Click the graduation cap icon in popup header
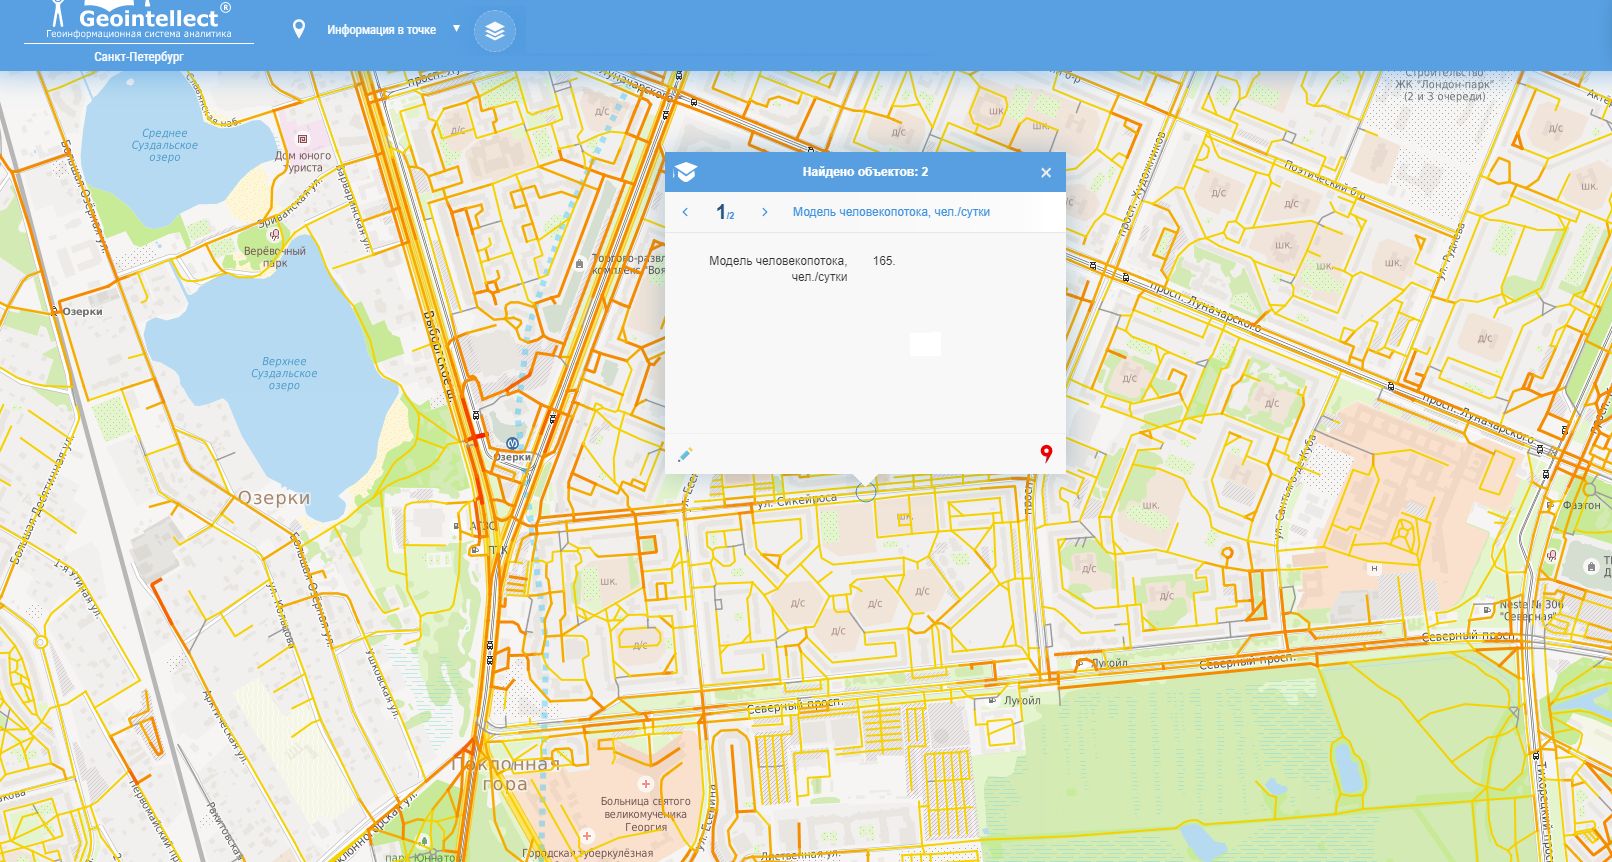The height and width of the screenshot is (862, 1612). click(685, 172)
